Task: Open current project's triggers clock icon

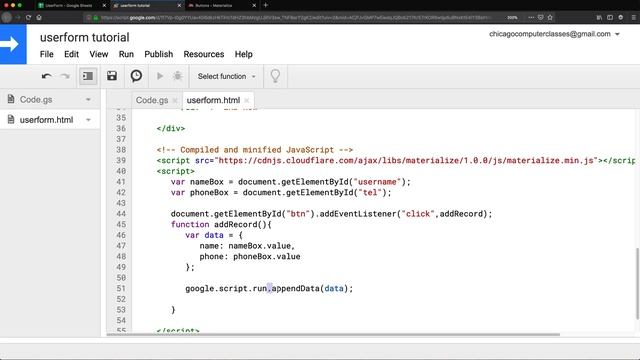Action: [136, 76]
